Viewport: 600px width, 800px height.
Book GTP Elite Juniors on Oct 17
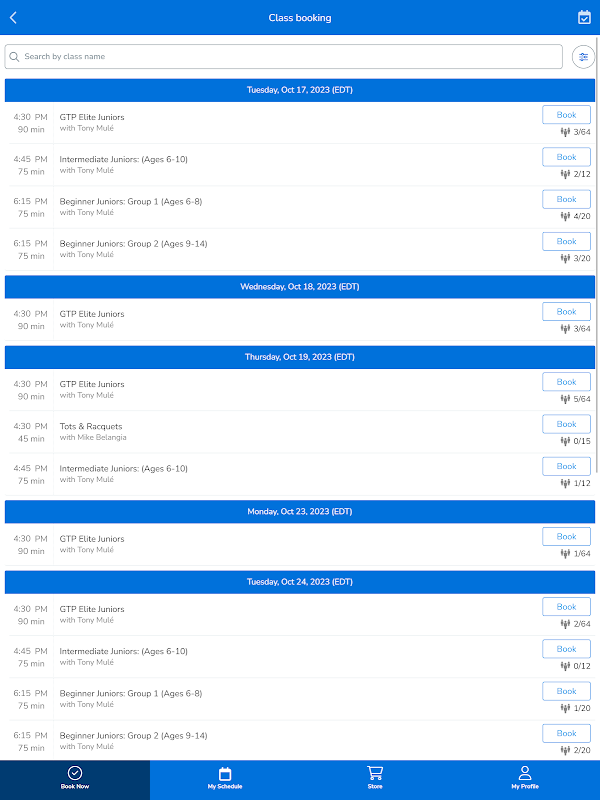[566, 115]
